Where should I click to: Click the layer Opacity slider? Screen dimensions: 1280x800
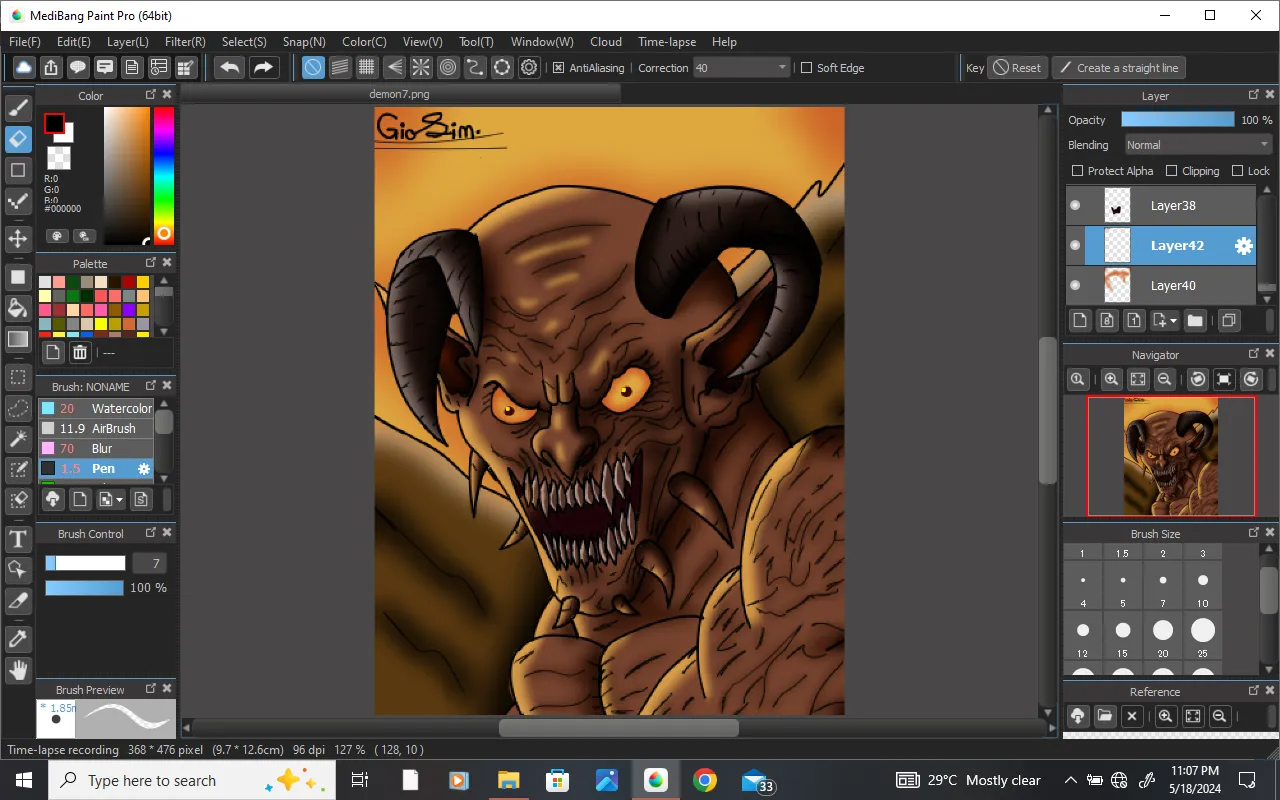(x=1178, y=119)
